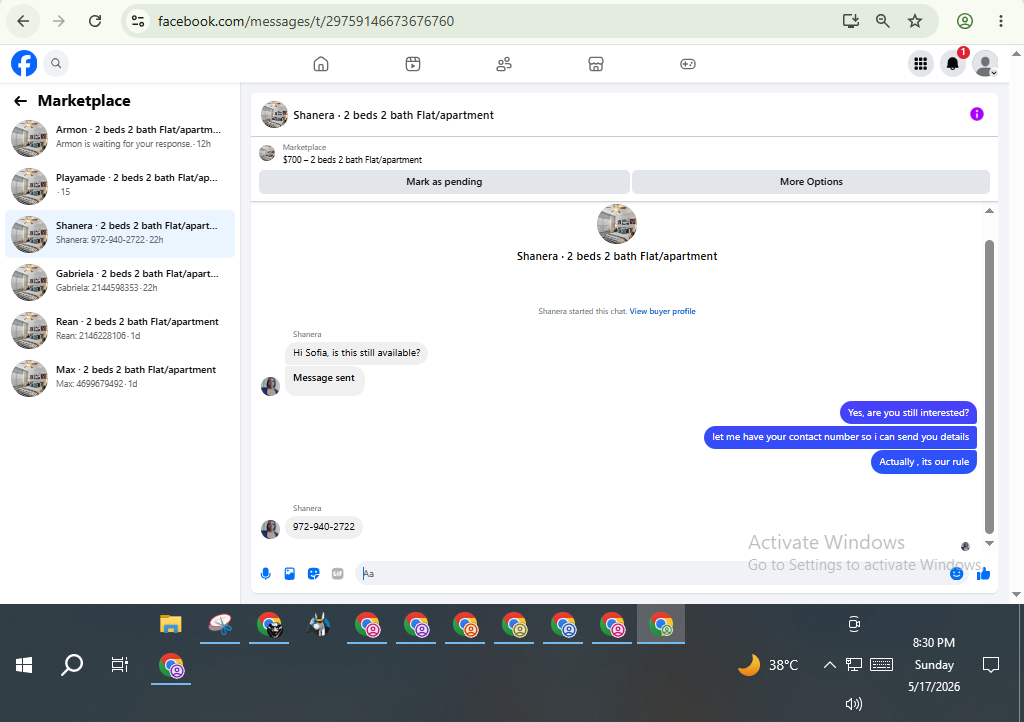
Task: Open Windows taskbar search
Action: pos(72,665)
